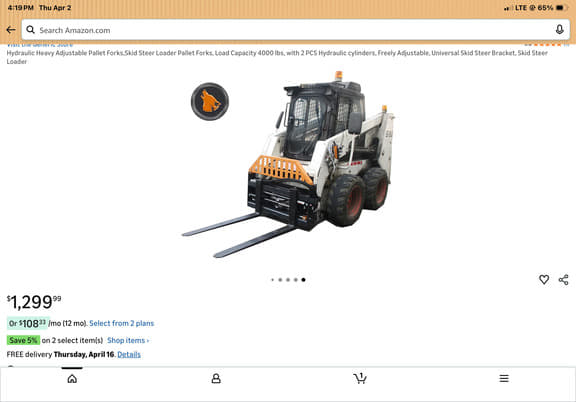The image size is (576, 402).
Task: Select the fifth image carousel dot
Action: click(303, 280)
